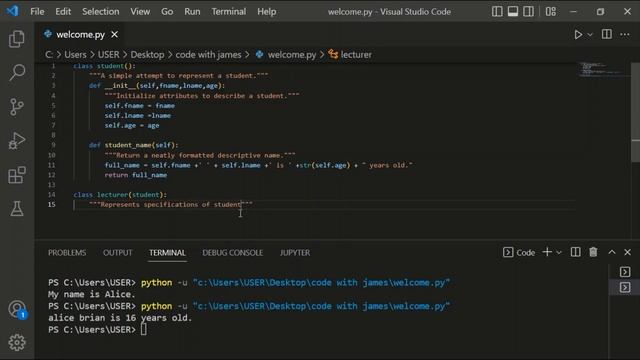Open Customize Layout button

(x=551, y=11)
